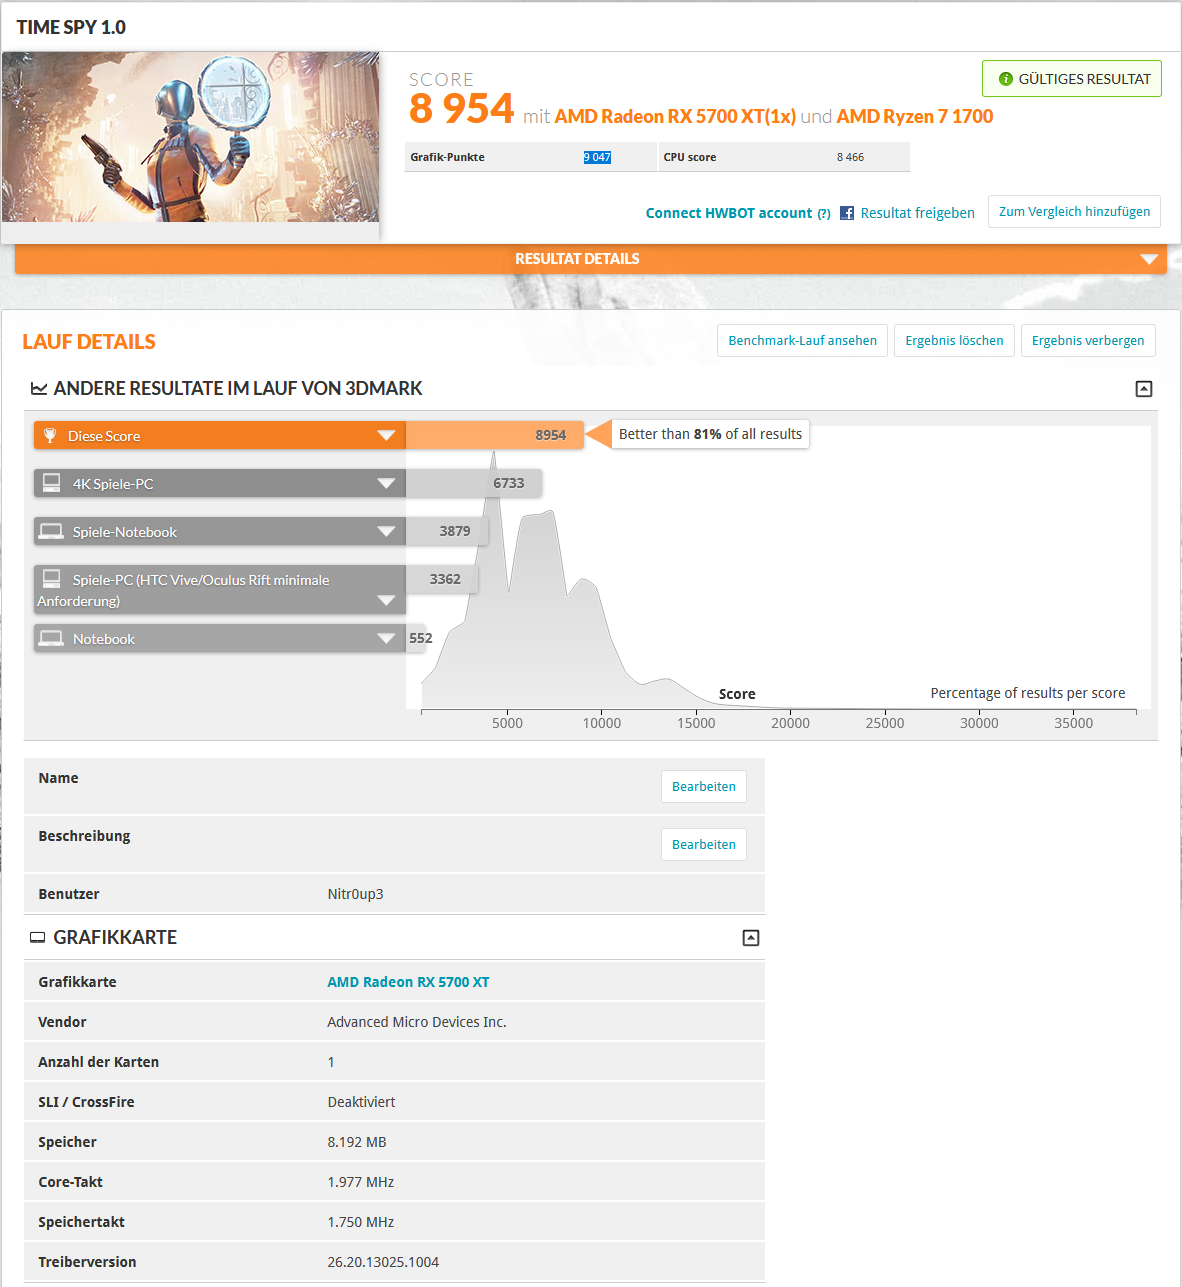Click the card icon beside Grafikkarte heading
Image resolution: width=1182 pixels, height=1287 pixels.
pos(38,937)
